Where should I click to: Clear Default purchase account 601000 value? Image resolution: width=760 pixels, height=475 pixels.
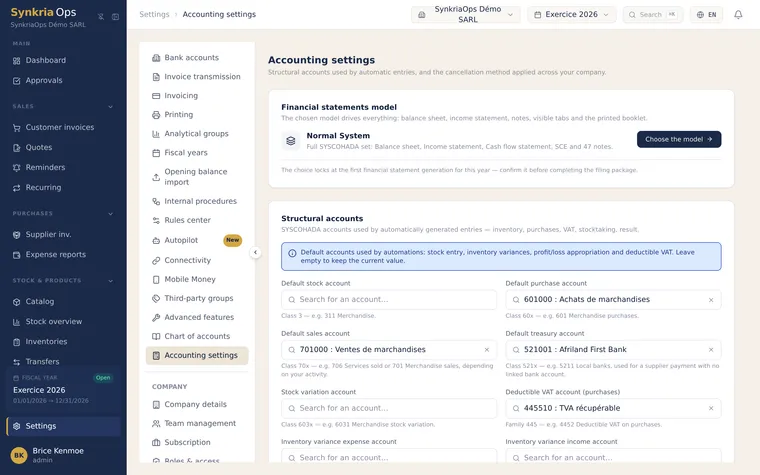pos(711,300)
